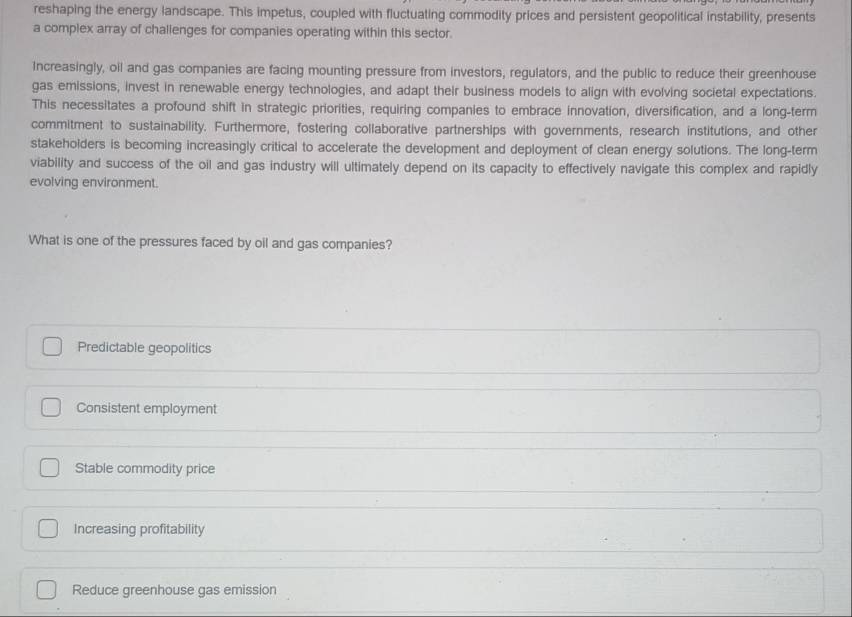The image size is (852, 617).
Task: Click the 'Predictable geopolitics' answer label text
Action: [144, 348]
